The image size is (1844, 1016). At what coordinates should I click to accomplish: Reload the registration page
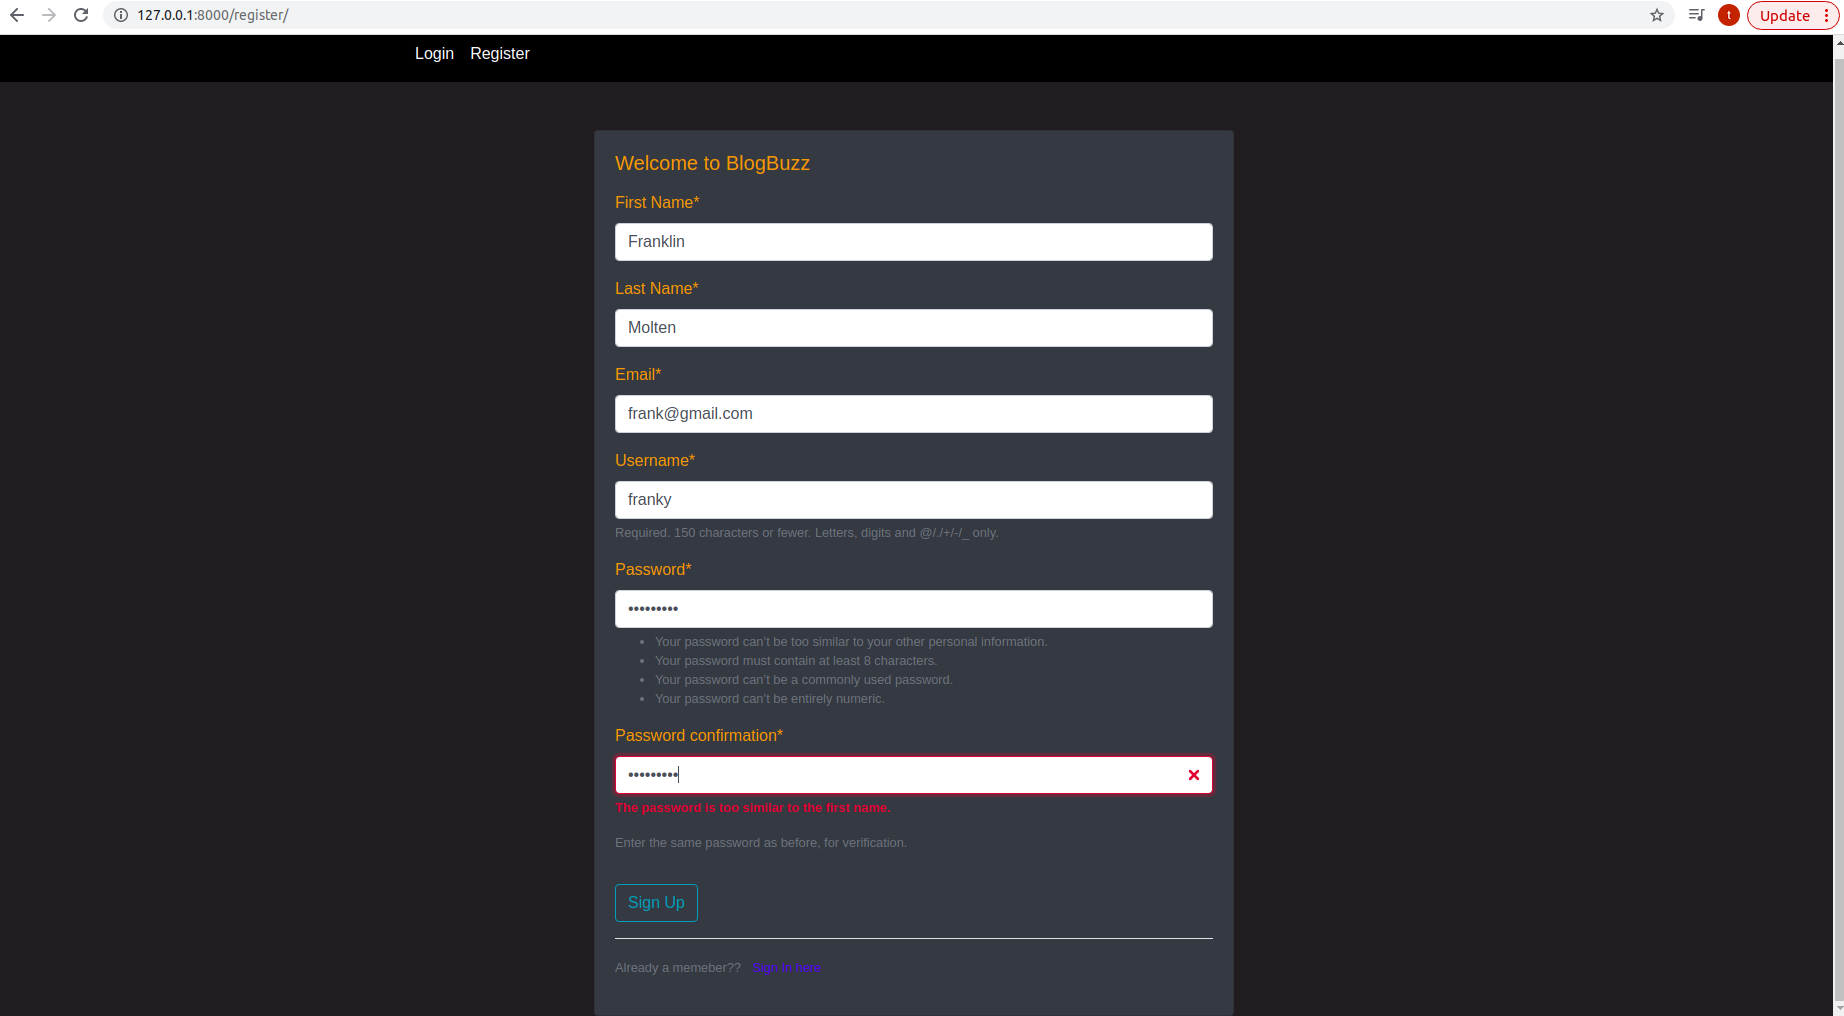click(x=81, y=15)
